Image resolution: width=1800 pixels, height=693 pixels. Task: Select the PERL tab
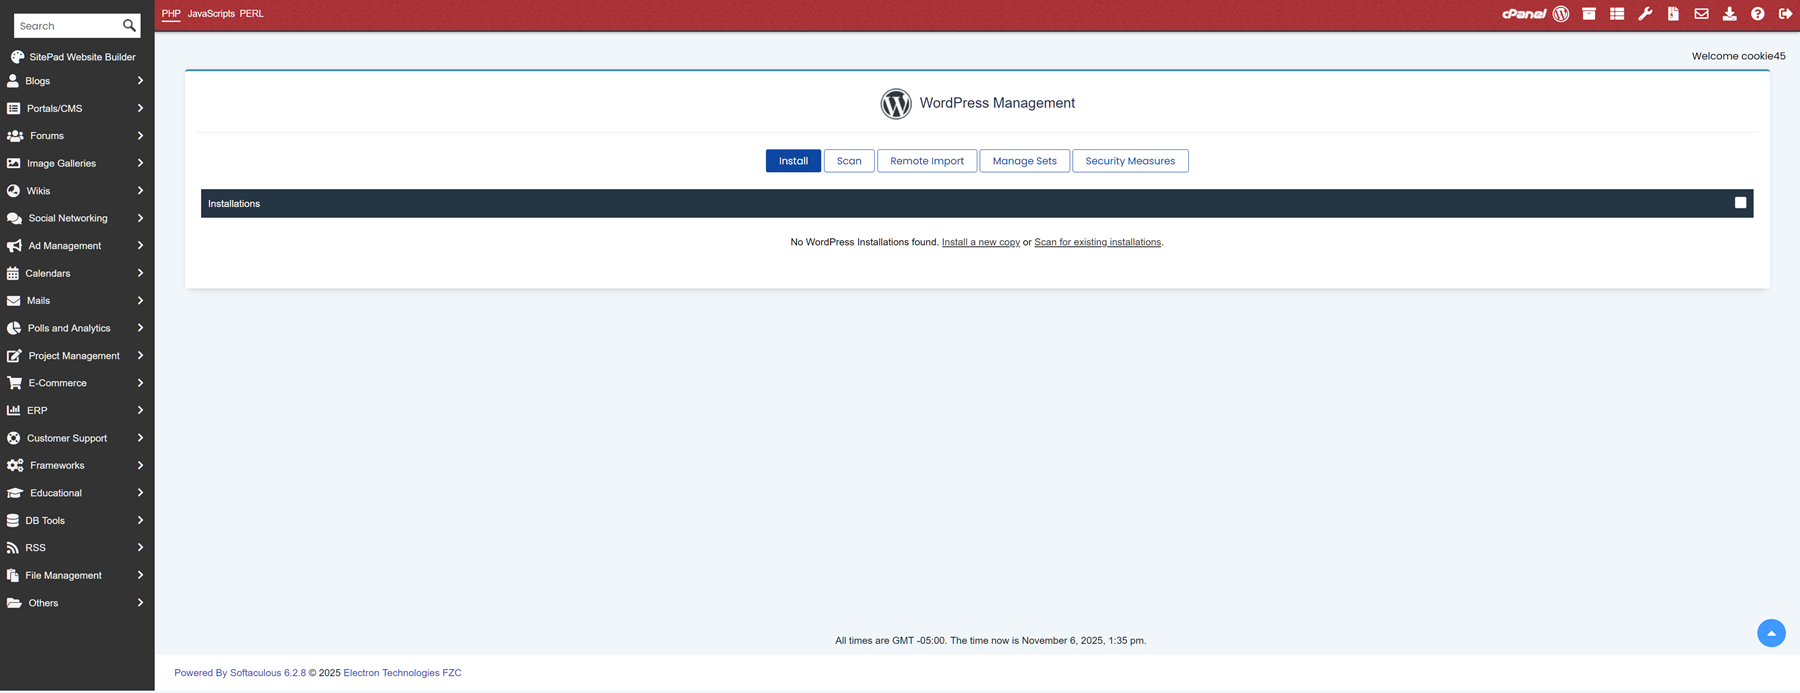(x=251, y=14)
